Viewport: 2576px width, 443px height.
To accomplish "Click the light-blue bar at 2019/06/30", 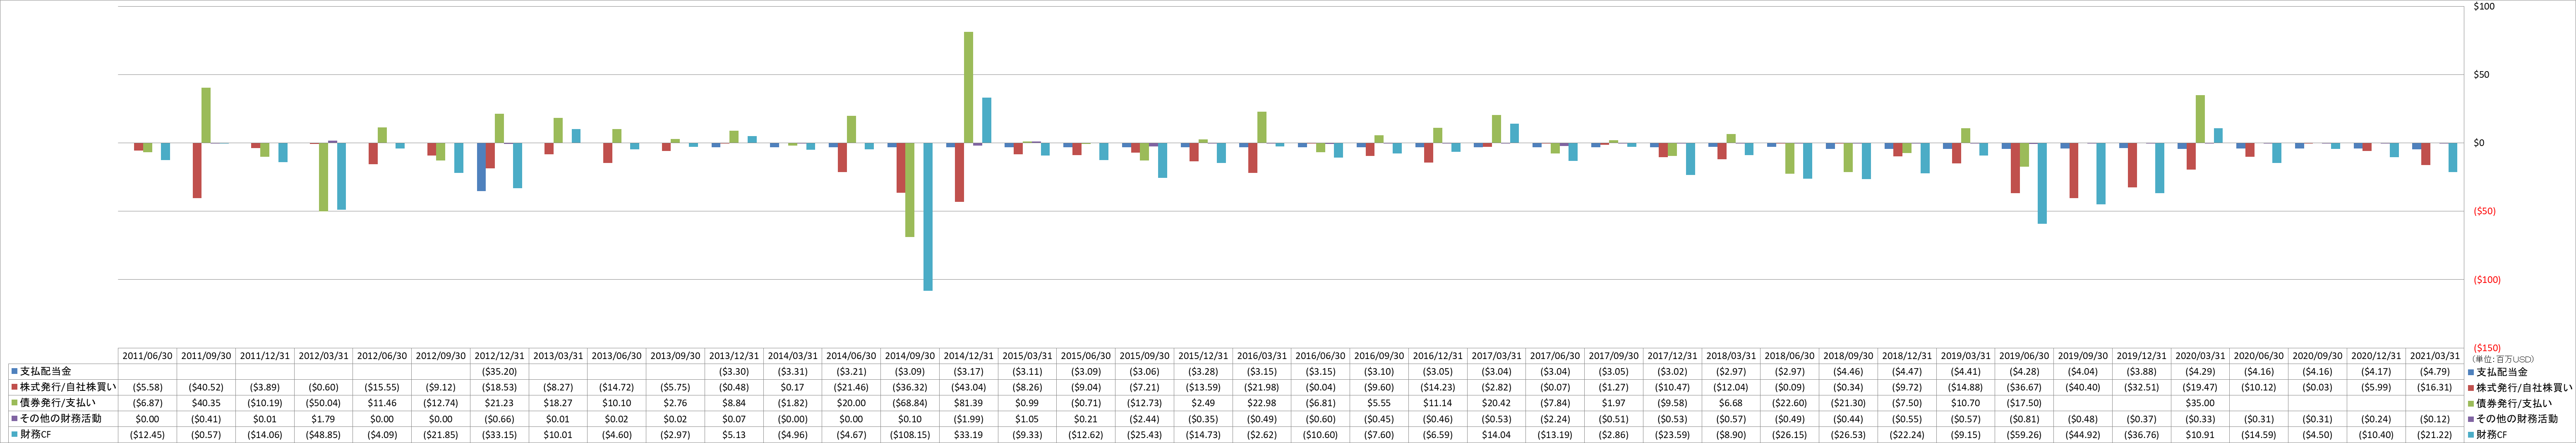I will coord(2042,183).
